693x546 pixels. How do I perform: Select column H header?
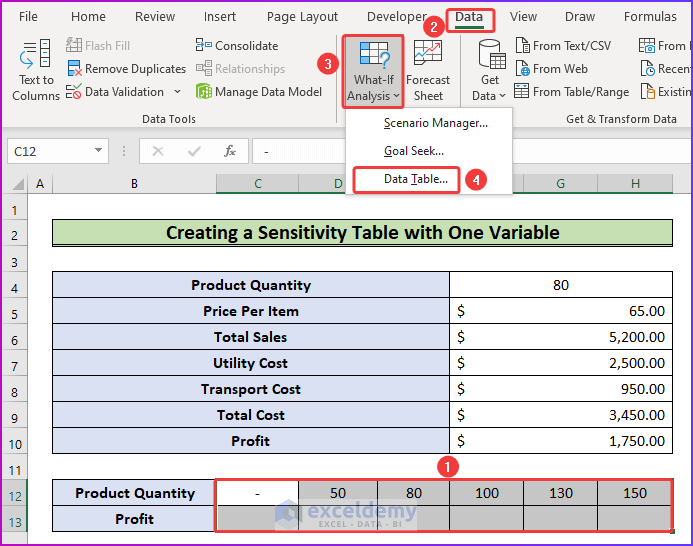click(635, 183)
